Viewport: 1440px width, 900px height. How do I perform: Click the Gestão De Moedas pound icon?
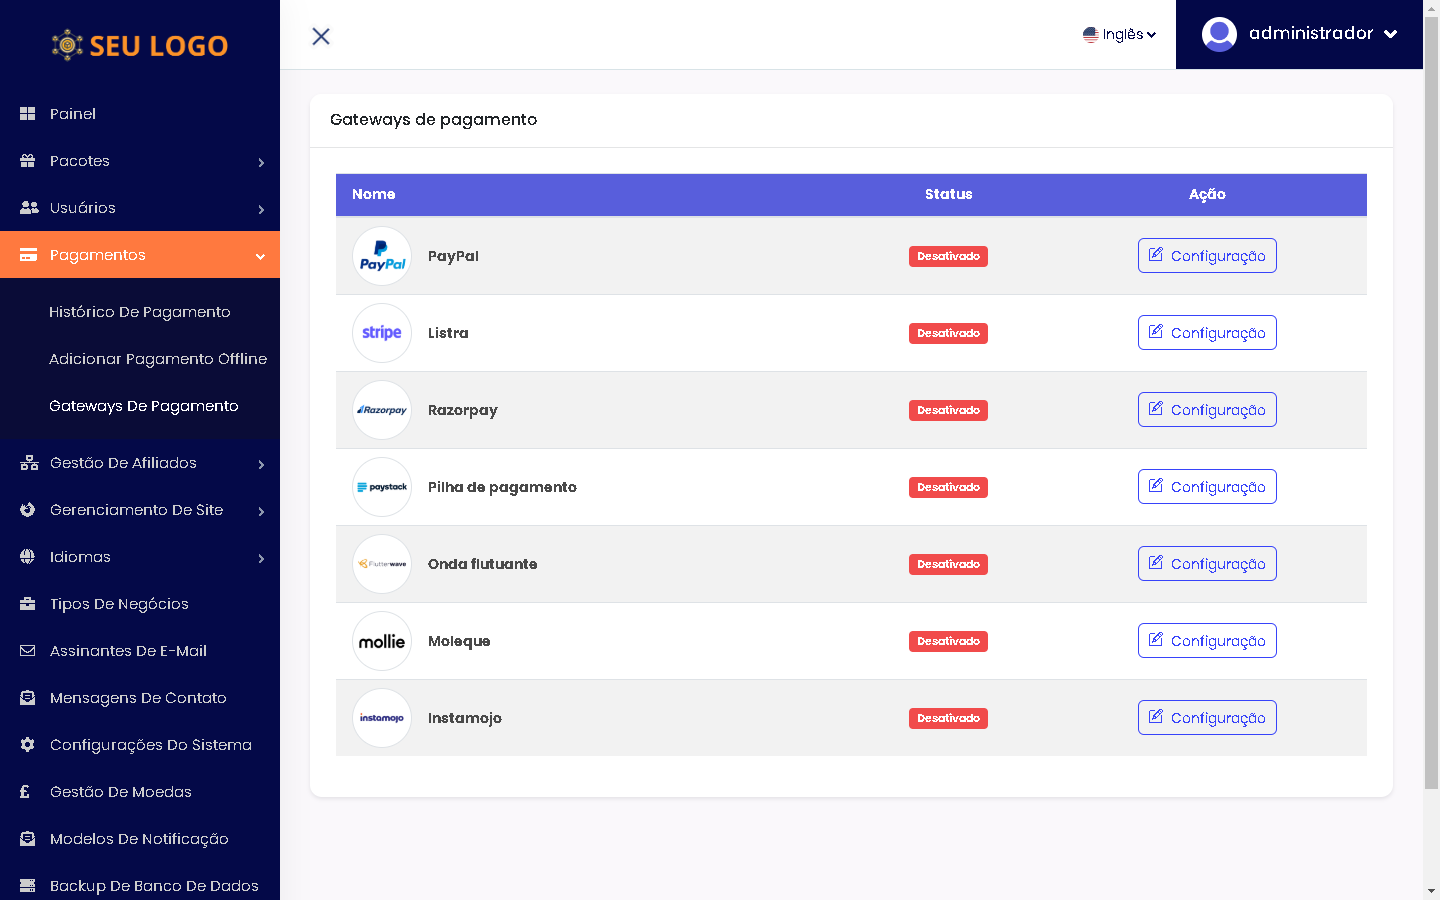click(26, 792)
